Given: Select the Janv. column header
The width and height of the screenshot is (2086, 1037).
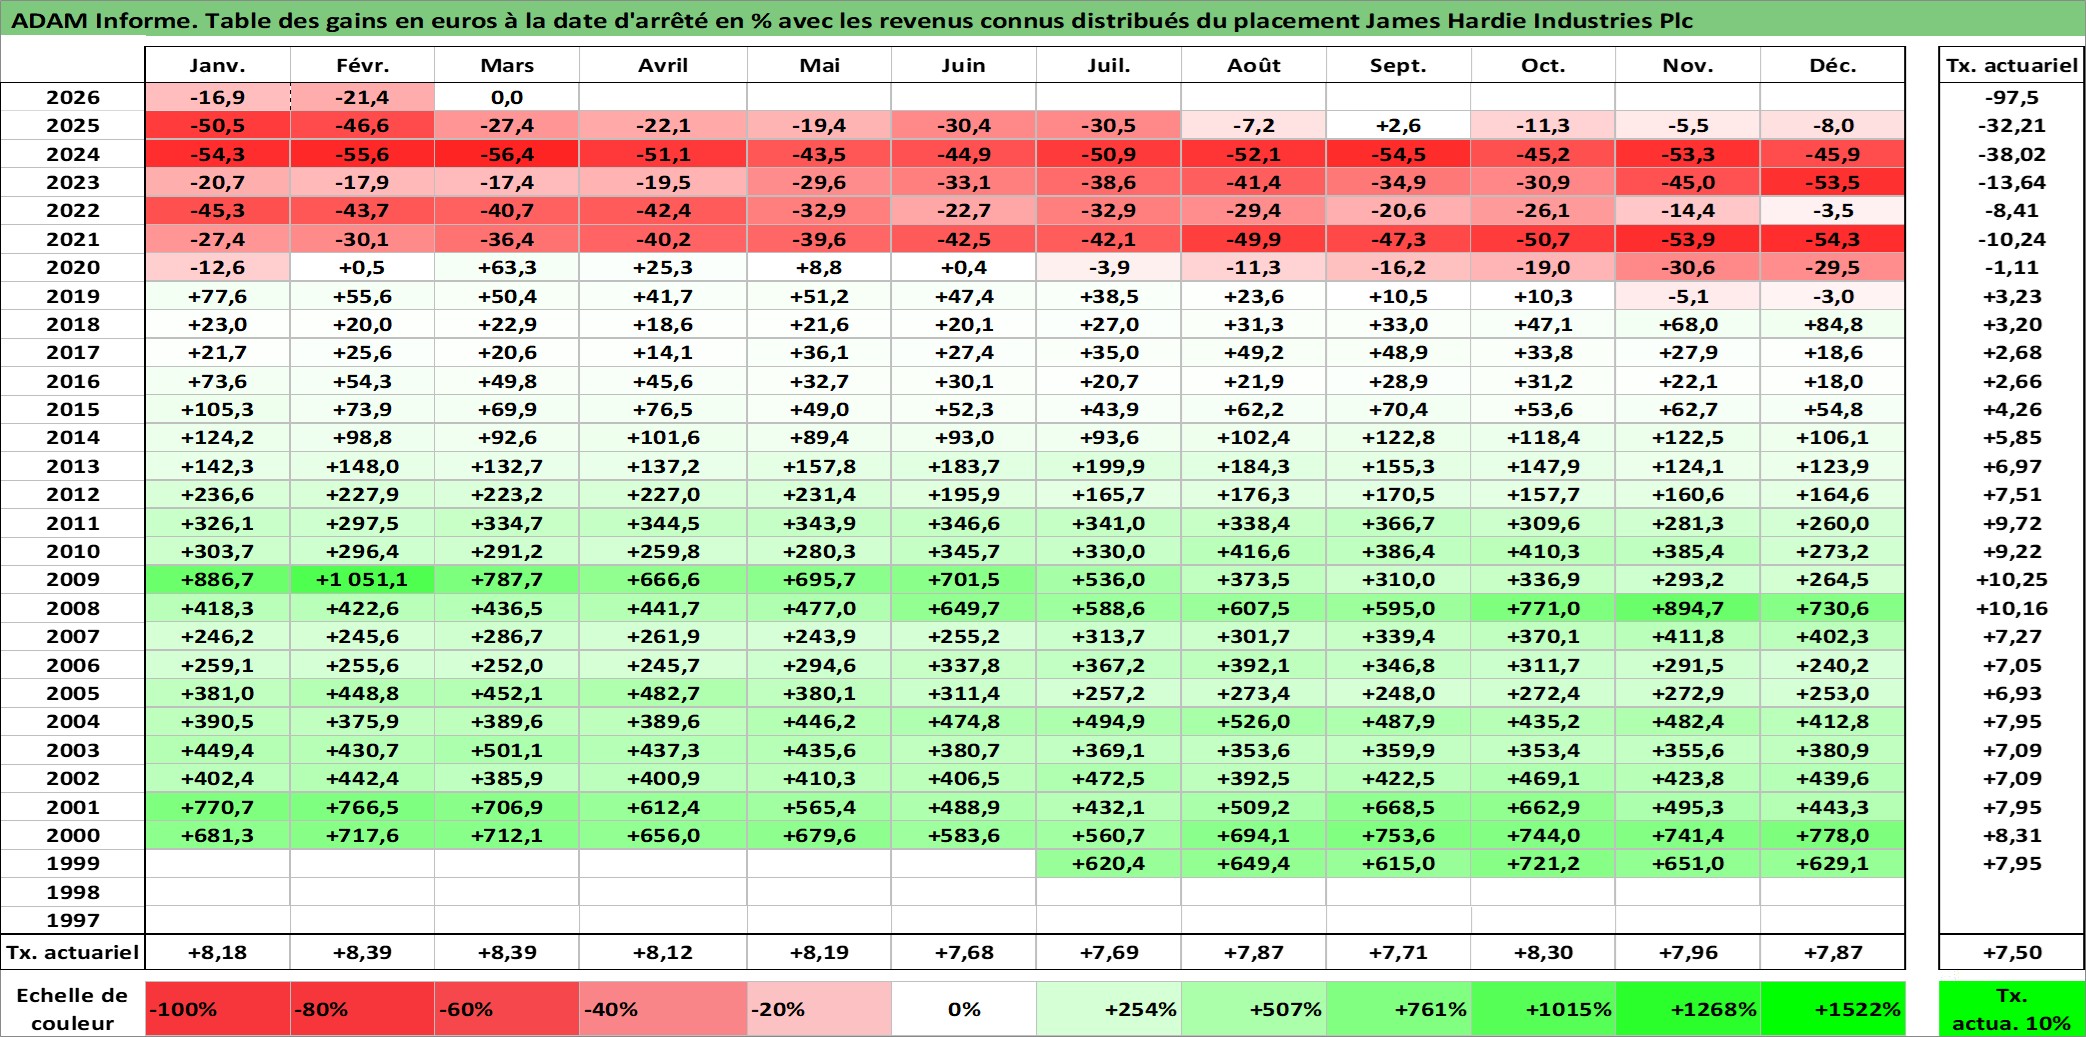Looking at the screenshot, I should [217, 65].
